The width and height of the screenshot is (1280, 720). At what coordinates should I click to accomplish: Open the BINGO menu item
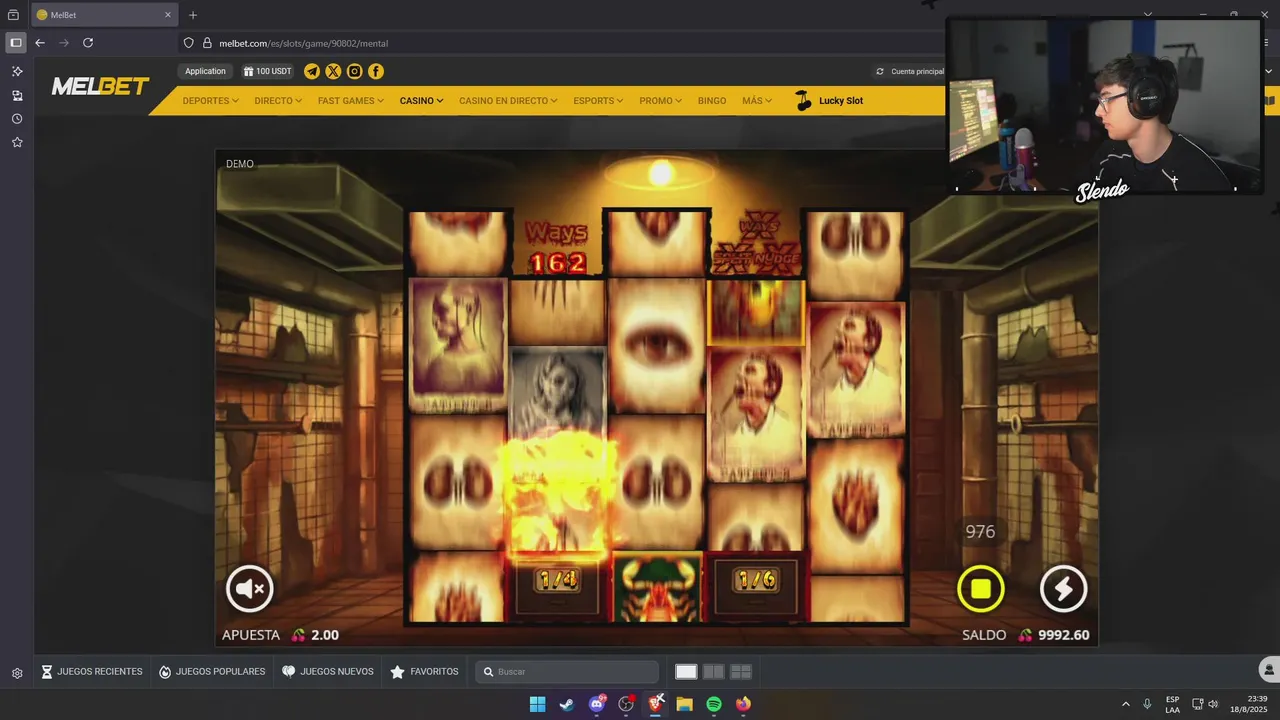712,101
